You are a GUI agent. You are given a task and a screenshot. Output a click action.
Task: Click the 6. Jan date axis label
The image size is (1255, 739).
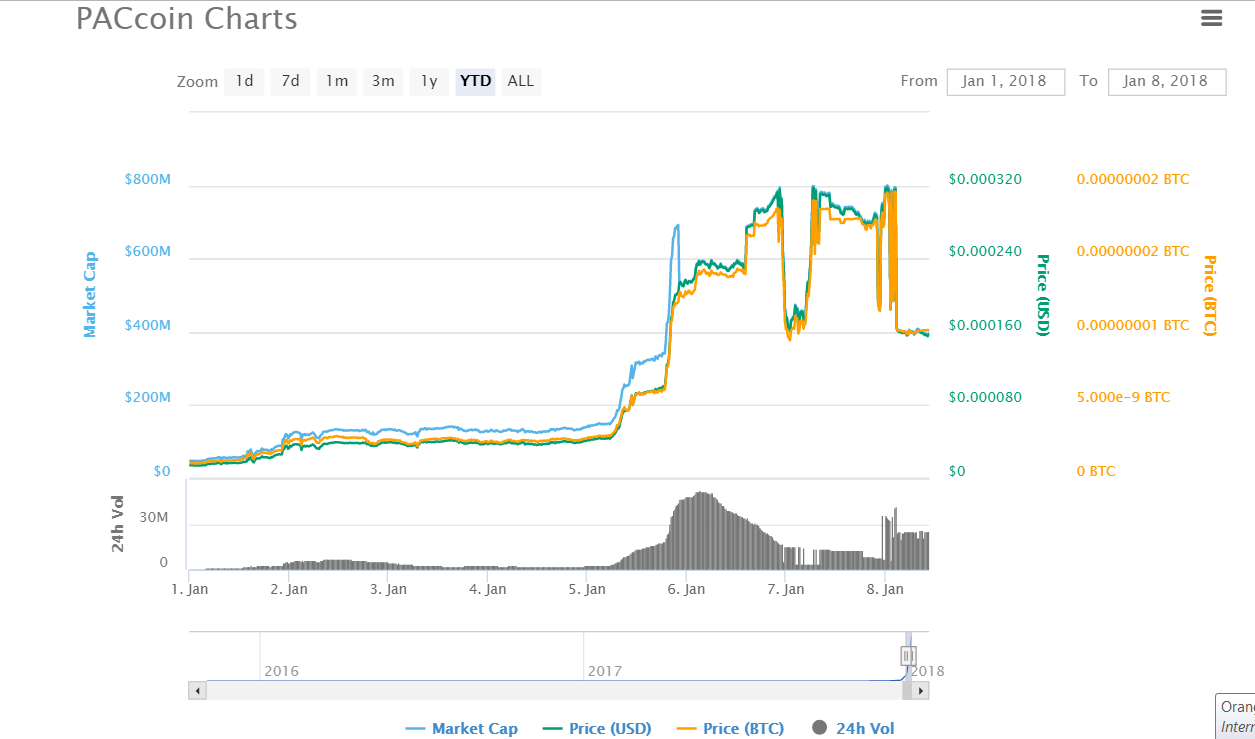tap(686, 589)
